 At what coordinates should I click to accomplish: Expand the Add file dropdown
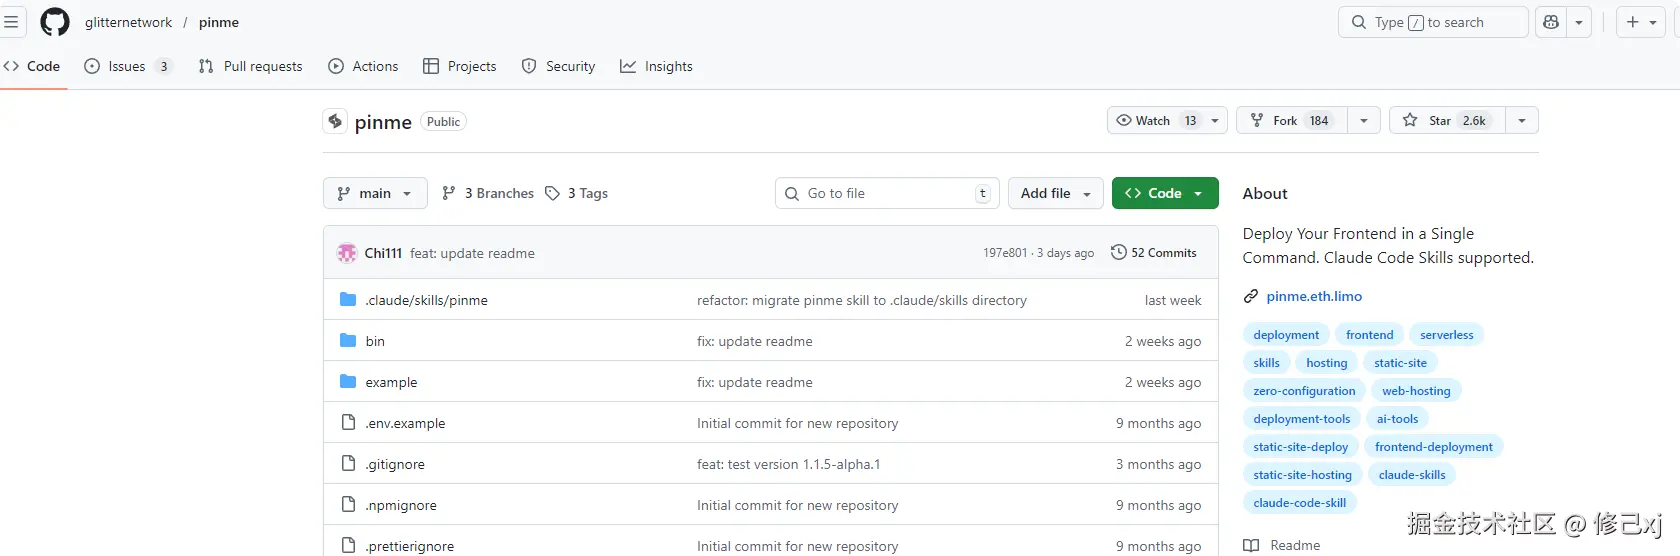1055,193
